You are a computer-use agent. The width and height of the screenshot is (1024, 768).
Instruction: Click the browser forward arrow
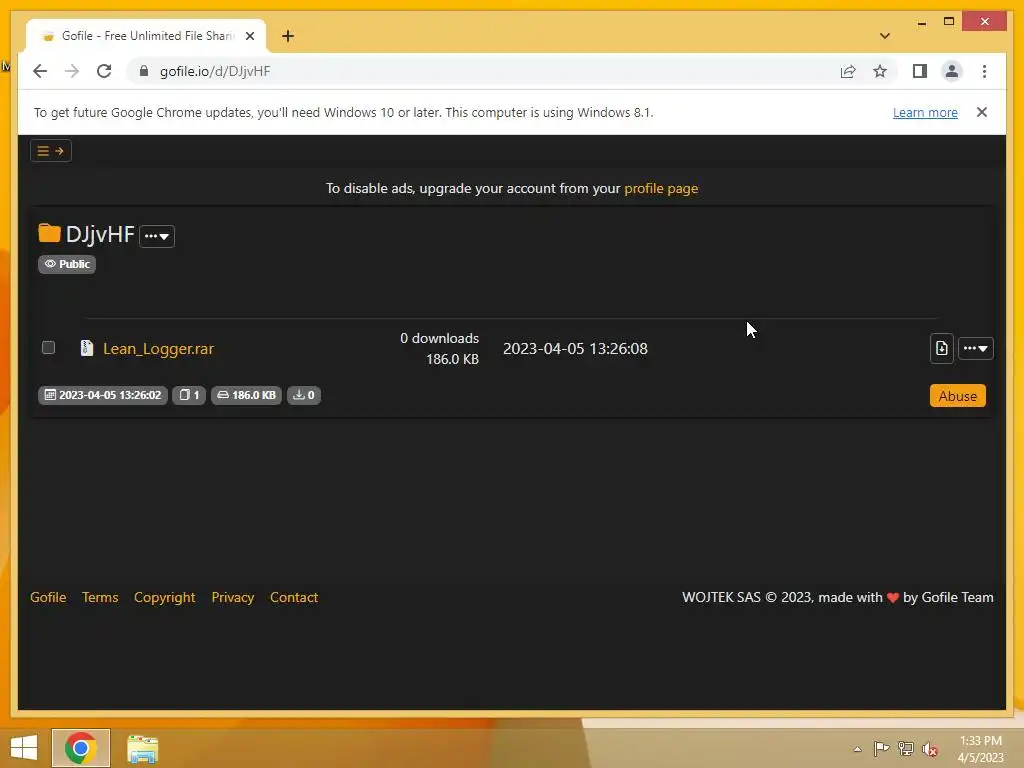(72, 71)
